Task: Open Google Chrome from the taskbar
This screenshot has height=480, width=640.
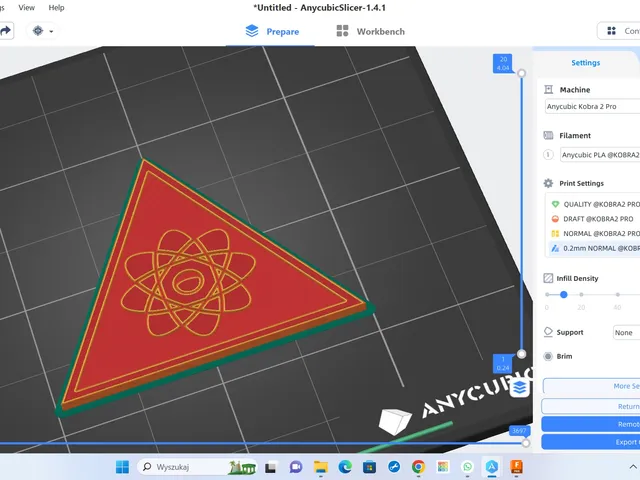Action: point(418,467)
